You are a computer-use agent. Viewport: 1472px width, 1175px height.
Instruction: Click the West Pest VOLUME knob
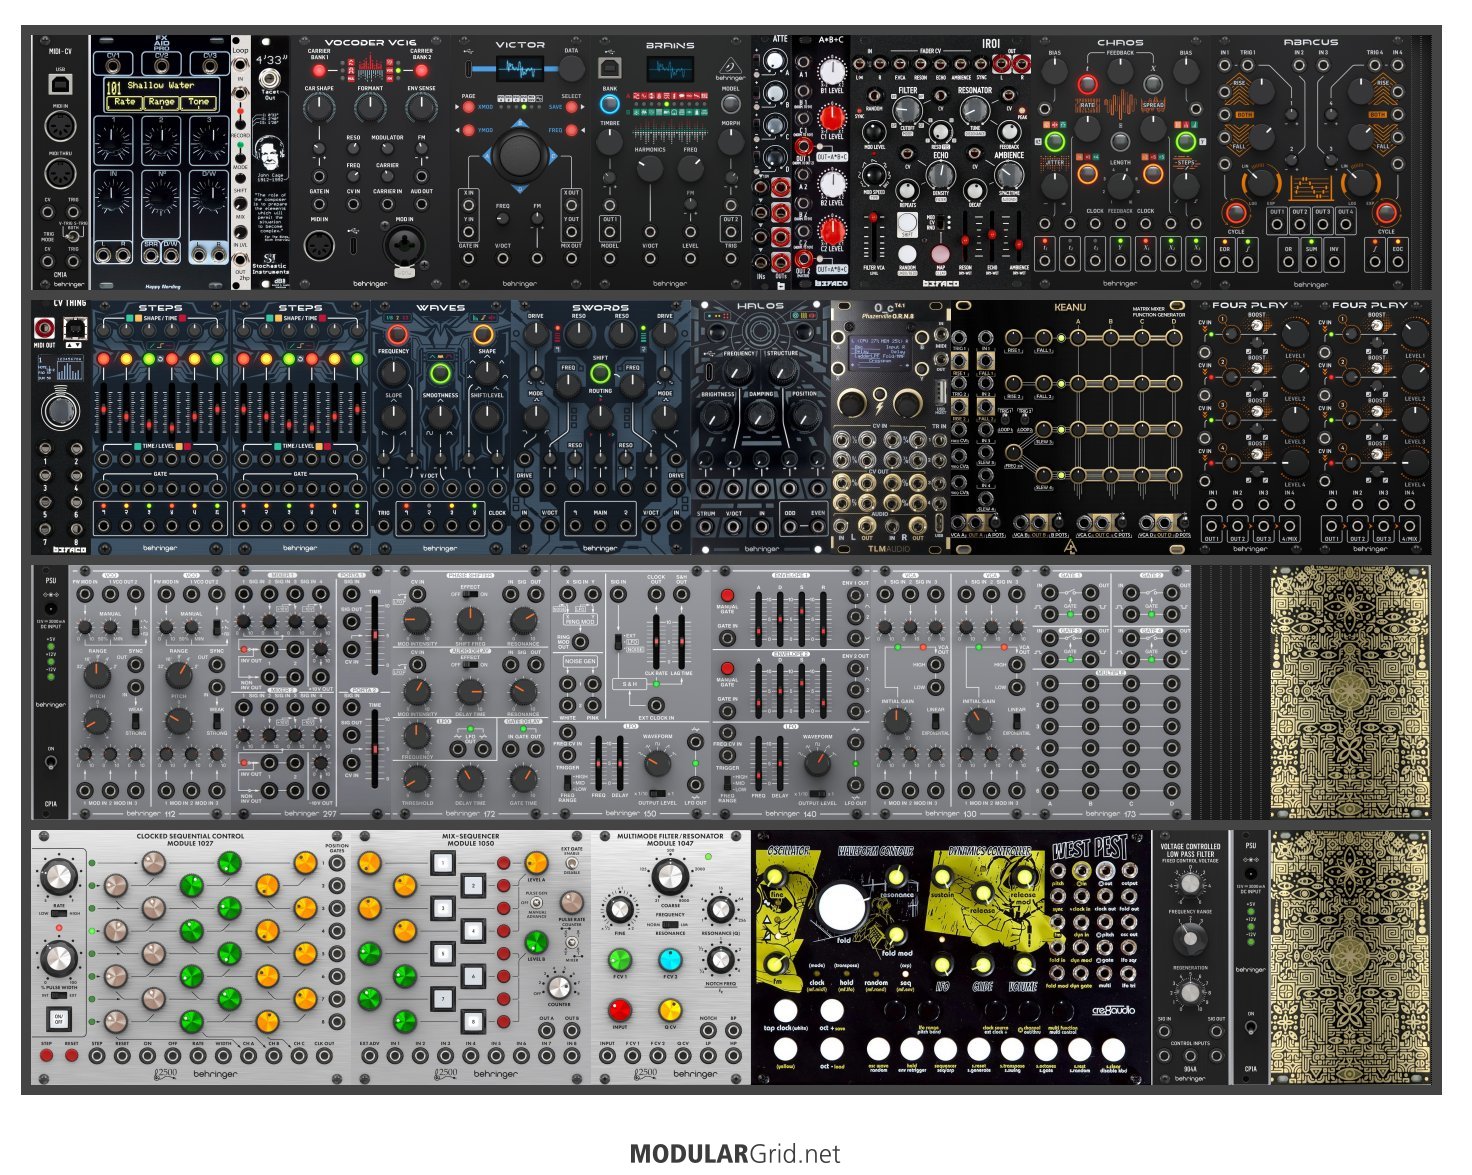coord(1024,966)
